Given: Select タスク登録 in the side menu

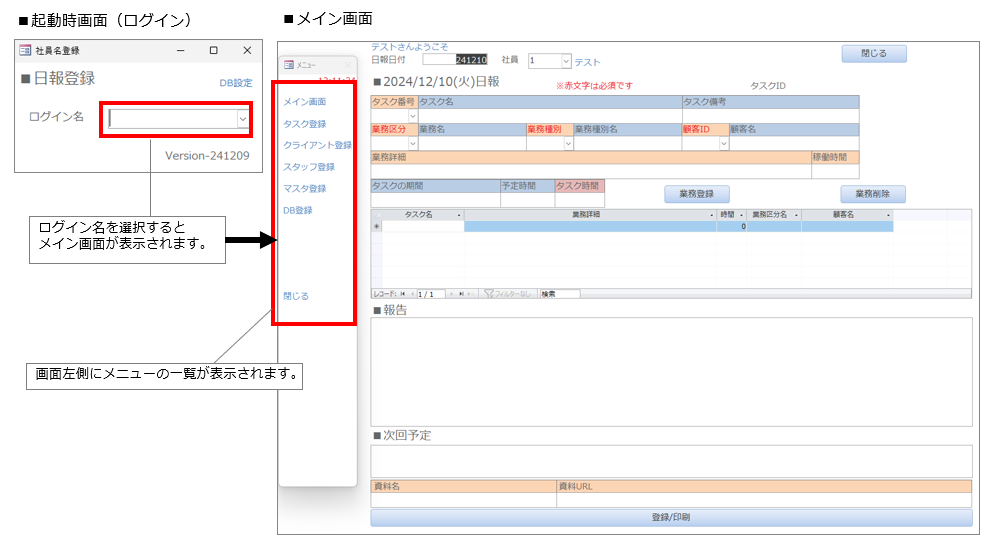Looking at the screenshot, I should 304,124.
